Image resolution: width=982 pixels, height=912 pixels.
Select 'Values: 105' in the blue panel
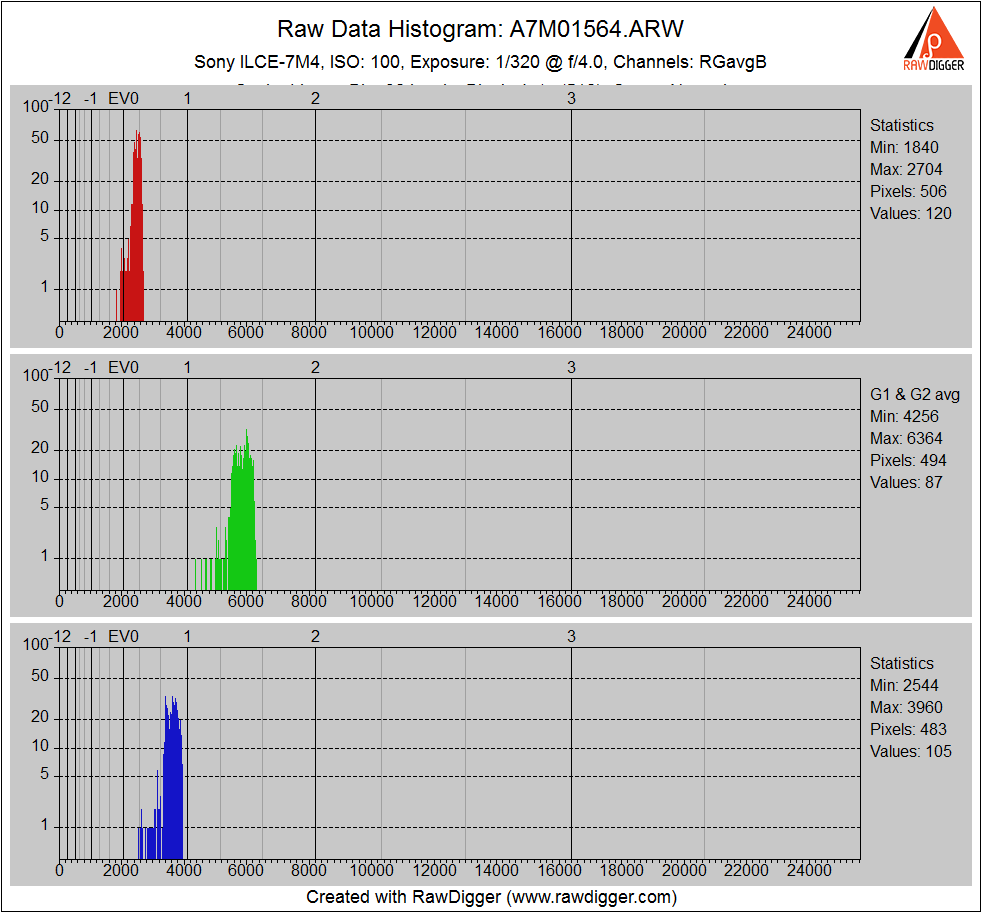(910, 751)
